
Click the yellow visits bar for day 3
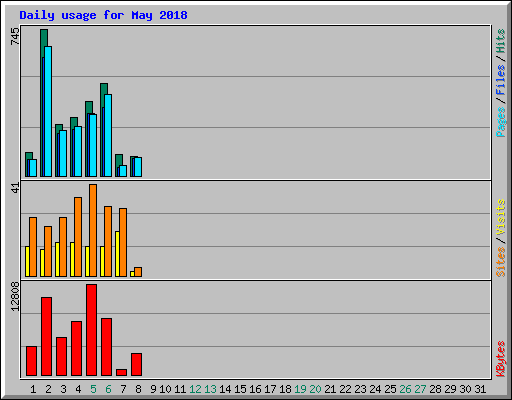point(57,259)
